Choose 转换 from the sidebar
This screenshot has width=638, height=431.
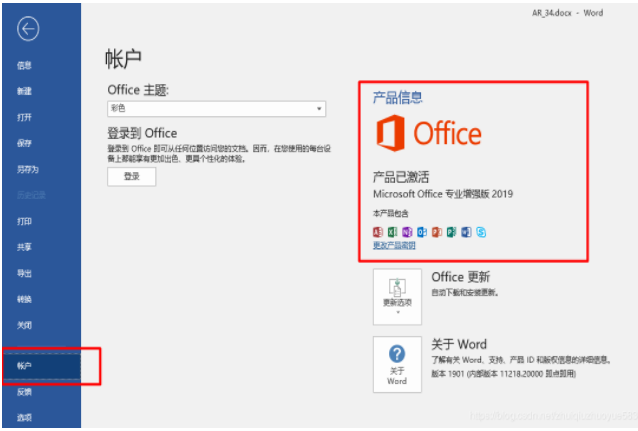(24, 299)
